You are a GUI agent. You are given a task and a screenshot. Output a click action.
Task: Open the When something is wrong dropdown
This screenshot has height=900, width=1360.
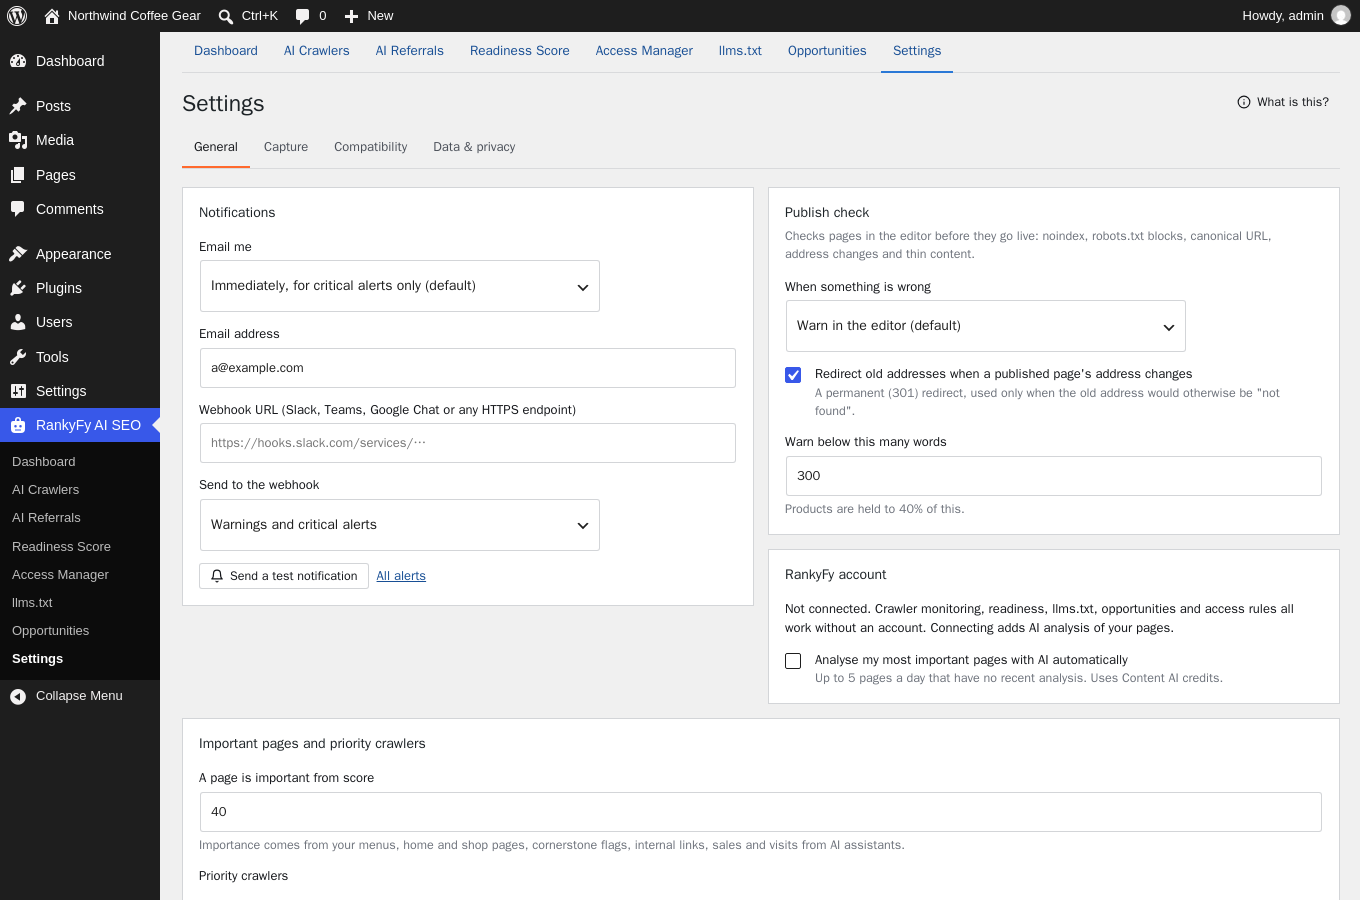click(986, 326)
